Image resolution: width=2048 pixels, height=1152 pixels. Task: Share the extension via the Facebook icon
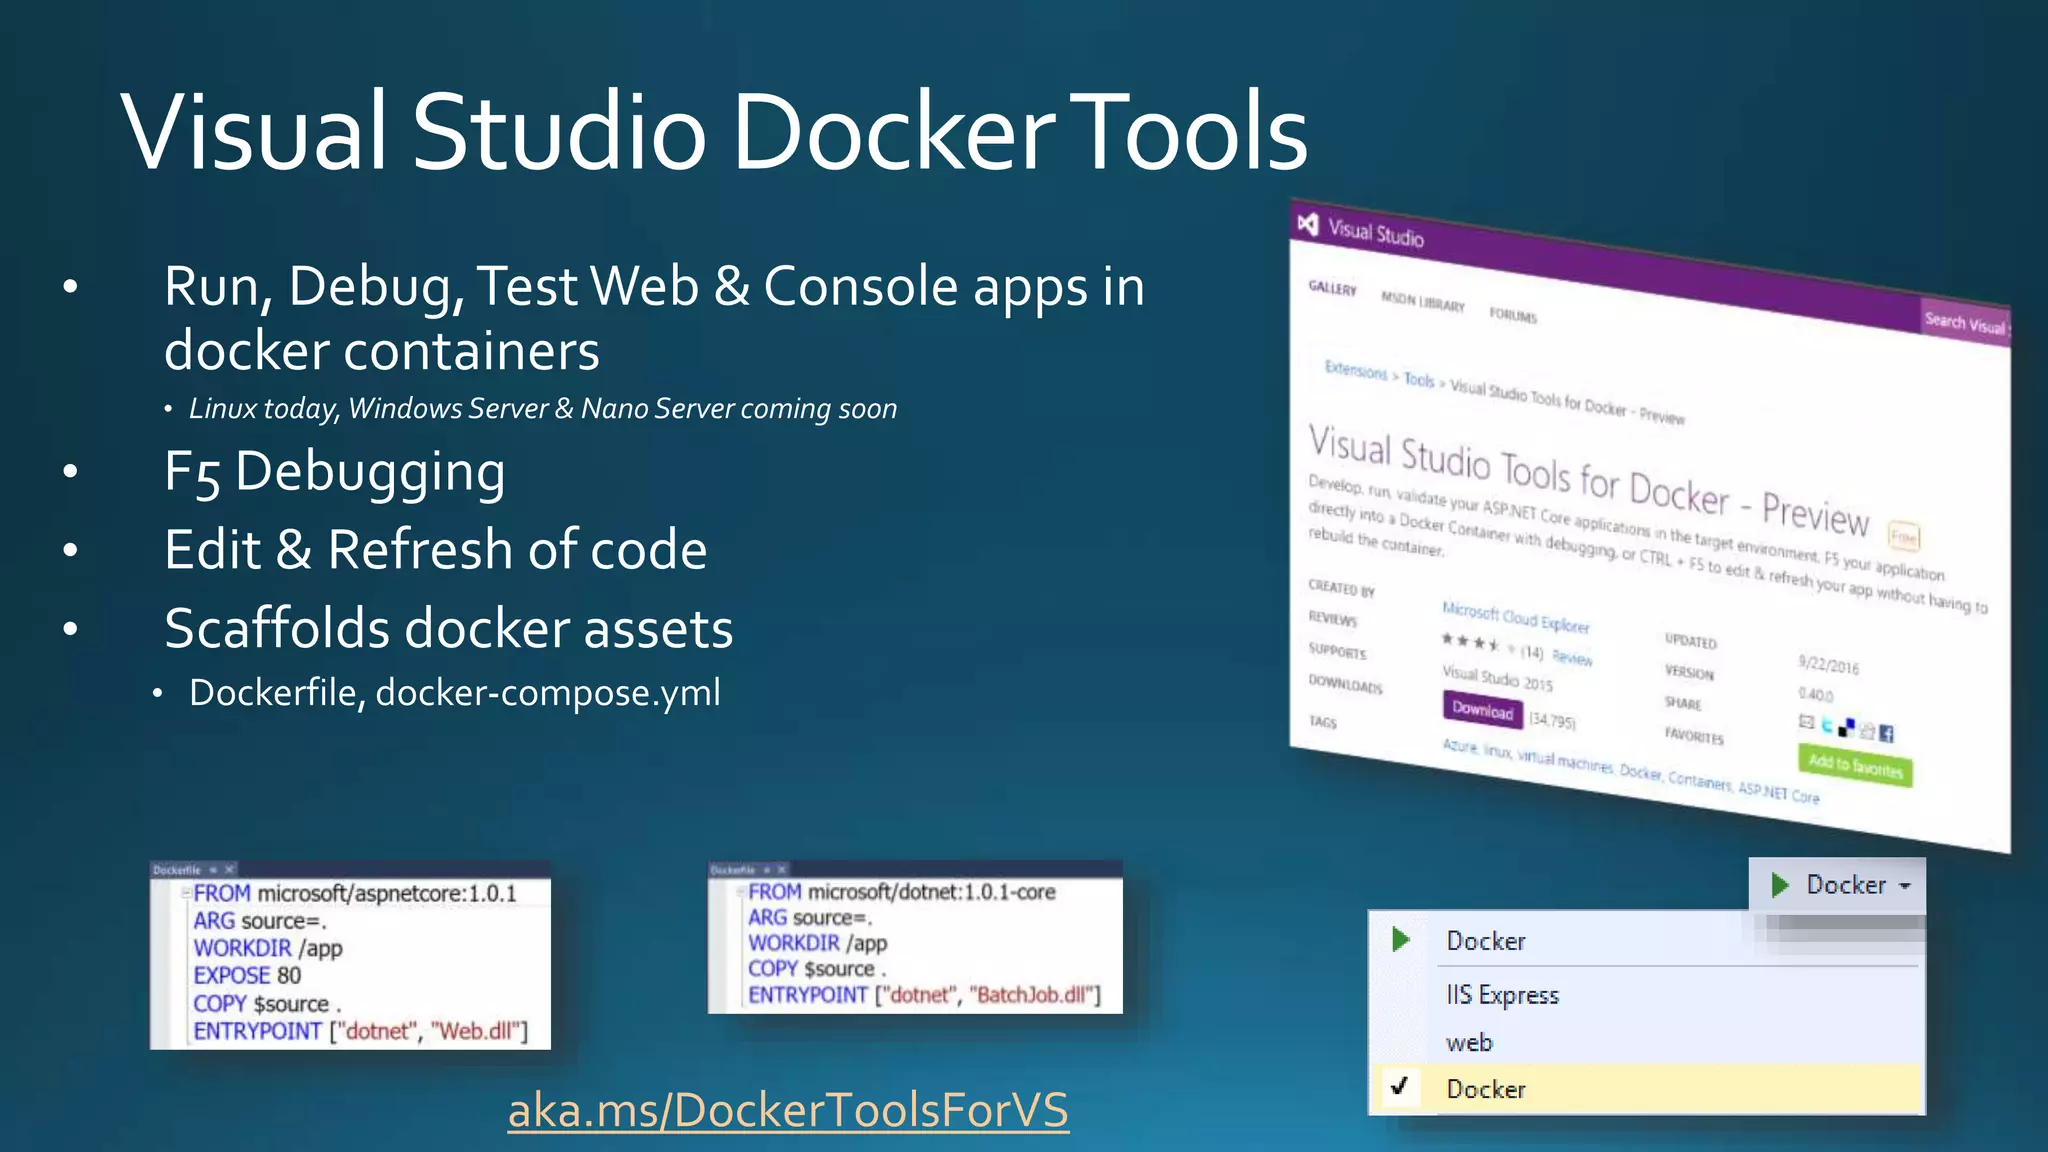click(1886, 734)
